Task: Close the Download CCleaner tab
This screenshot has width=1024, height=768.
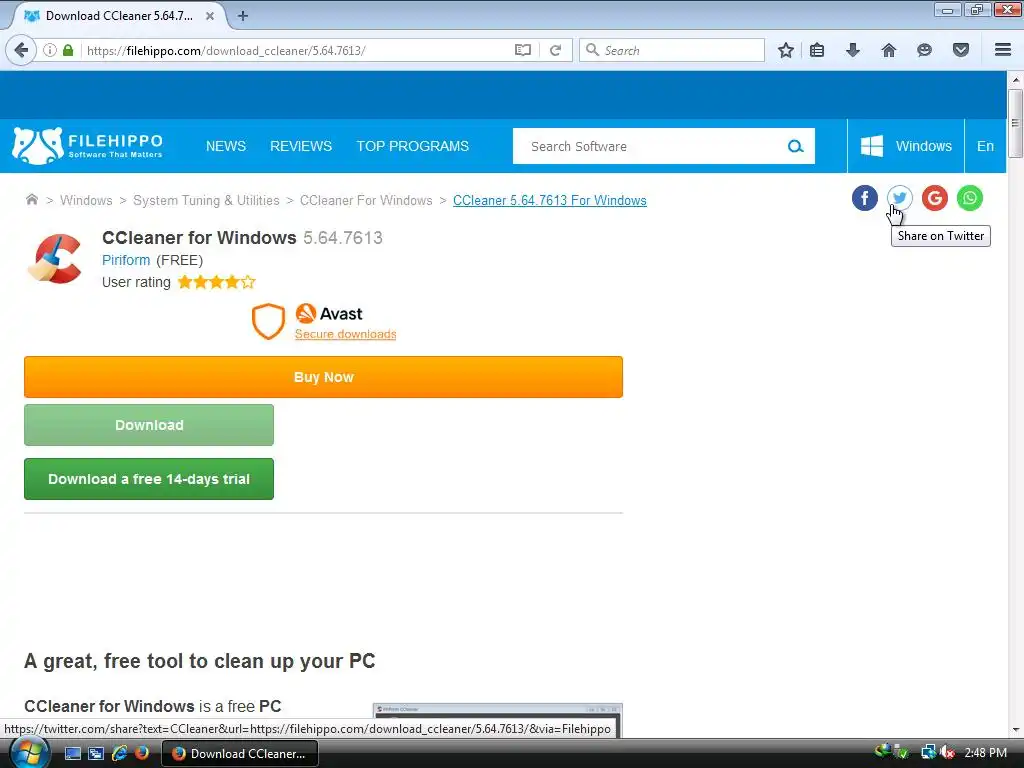Action: [210, 16]
